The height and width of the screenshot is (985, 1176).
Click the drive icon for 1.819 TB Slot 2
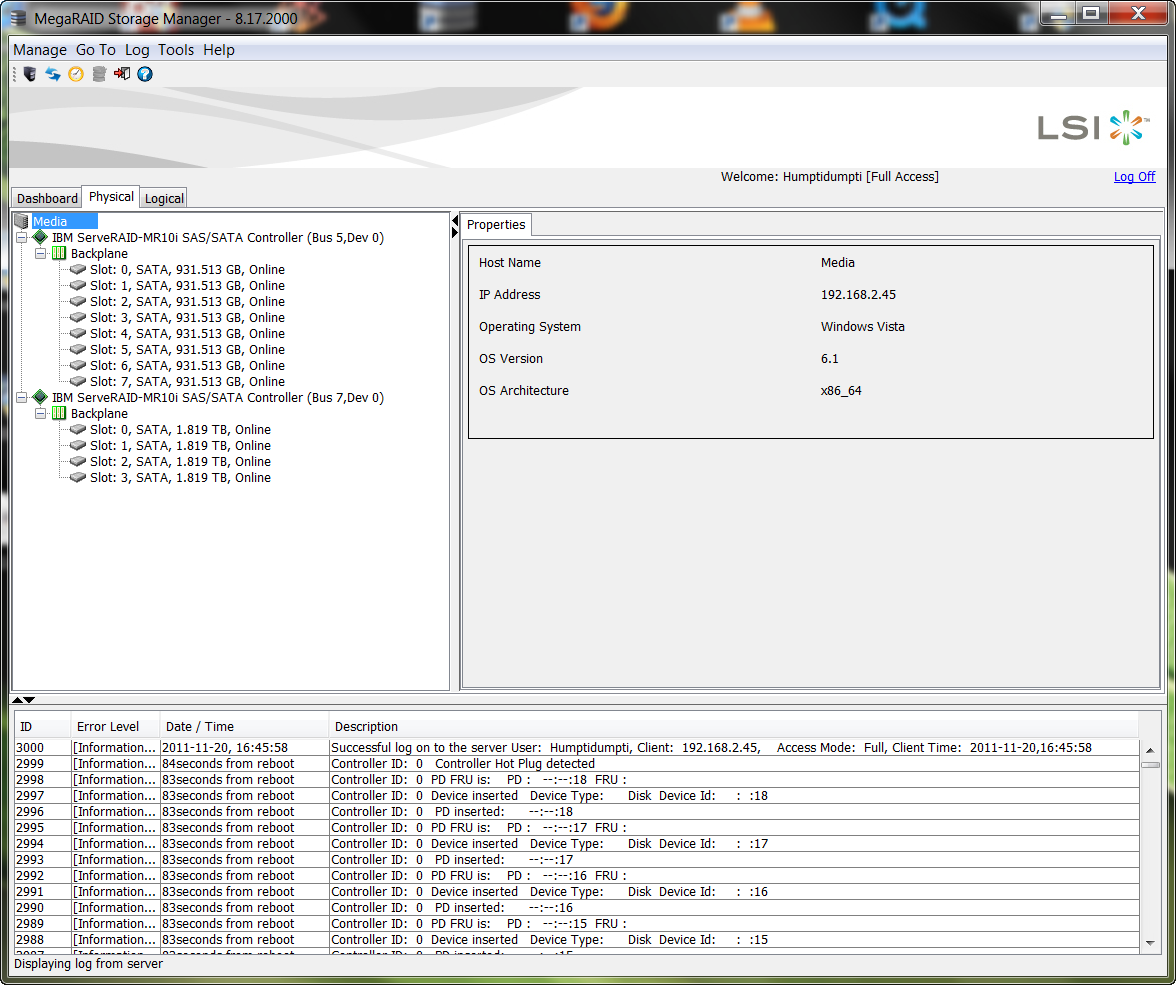pos(77,461)
